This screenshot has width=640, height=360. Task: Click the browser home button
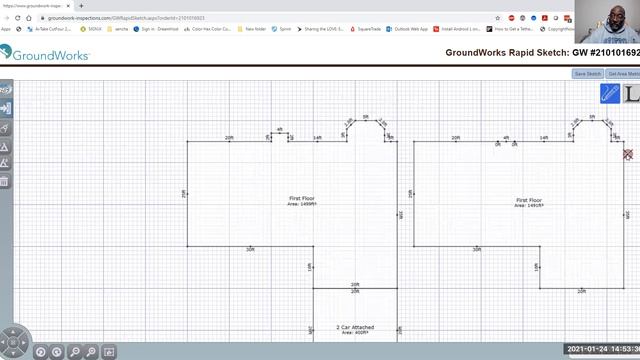(x=29, y=18)
